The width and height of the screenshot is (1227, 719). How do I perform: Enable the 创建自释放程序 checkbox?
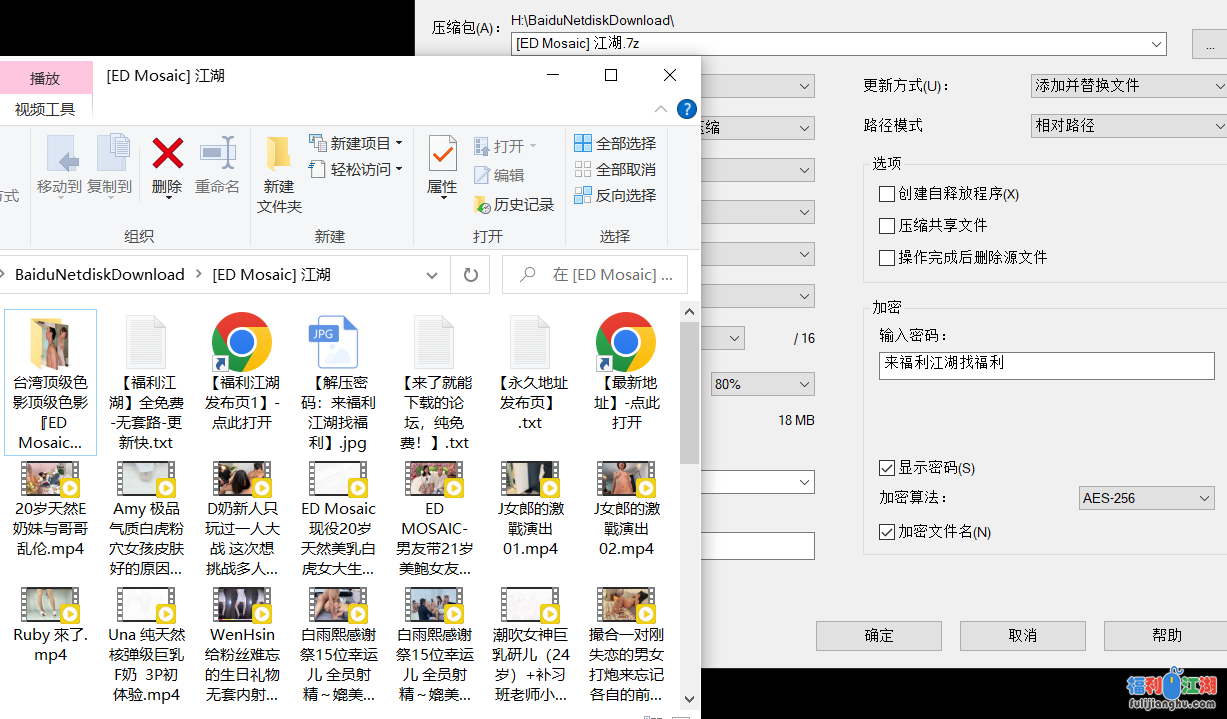click(887, 194)
